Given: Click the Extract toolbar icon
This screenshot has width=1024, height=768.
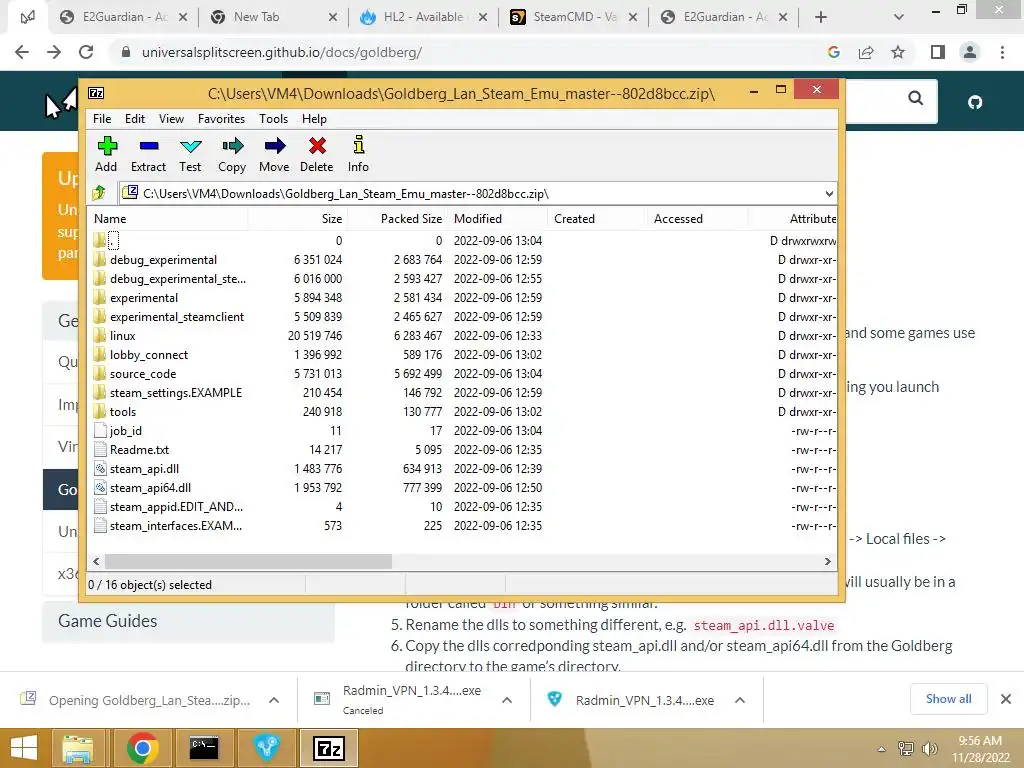Looking at the screenshot, I should coord(148,154).
